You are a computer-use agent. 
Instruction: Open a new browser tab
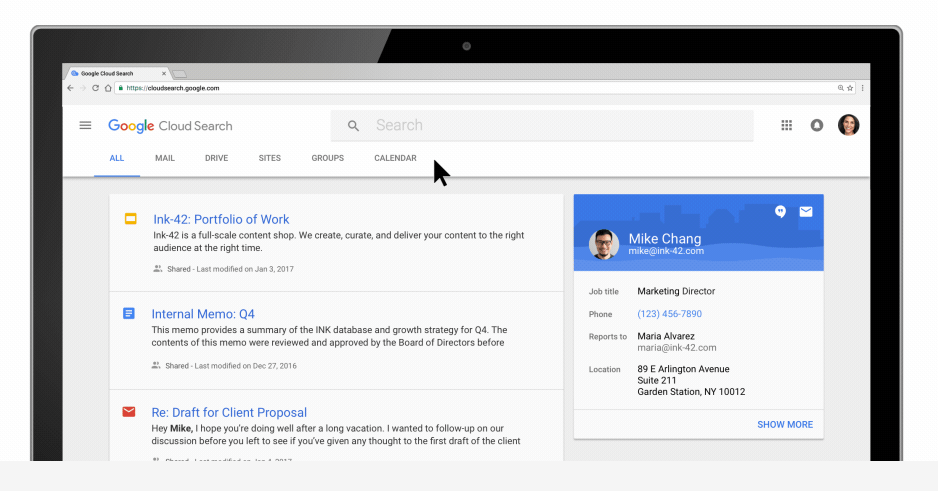point(179,74)
